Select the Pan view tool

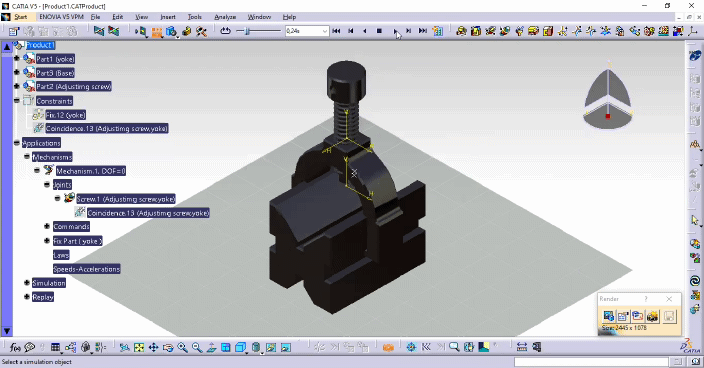tap(154, 347)
